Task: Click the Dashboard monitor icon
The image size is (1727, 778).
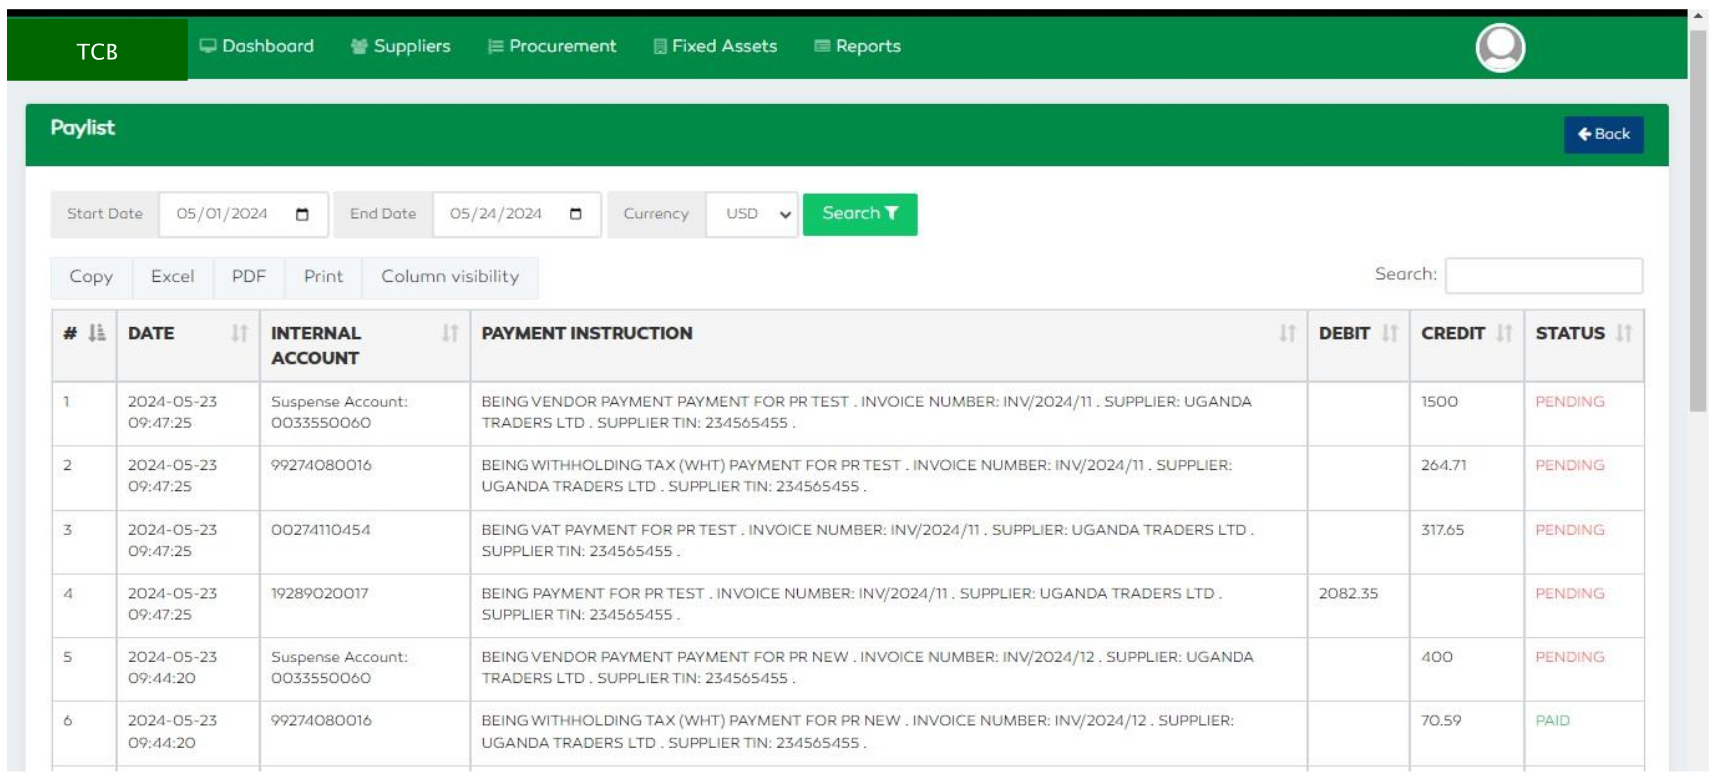Action: pyautogui.click(x=208, y=46)
